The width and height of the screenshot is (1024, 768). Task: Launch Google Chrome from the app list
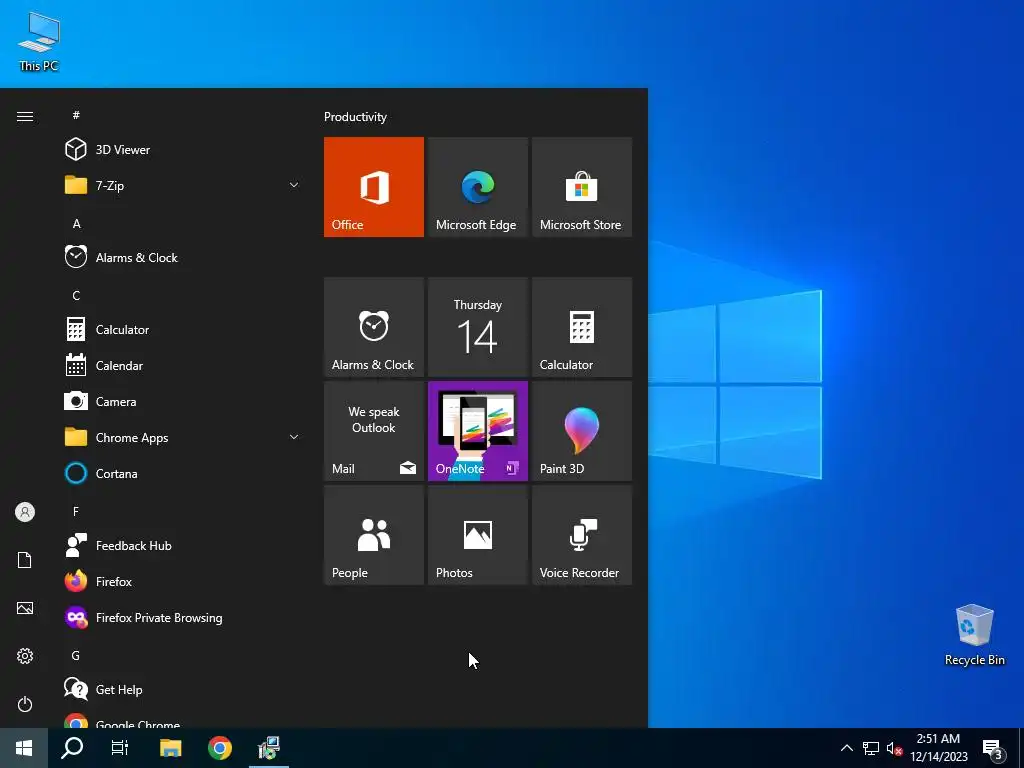pos(182,721)
